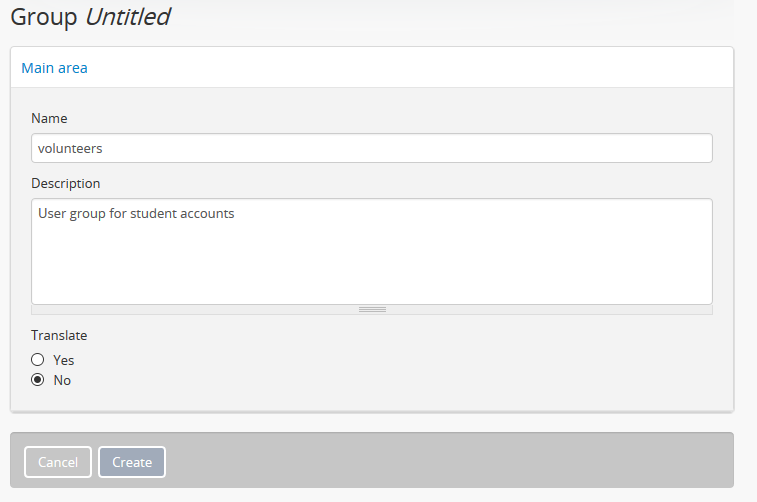Click the Translate section label
Screen dimensions: 757x502
[x=59, y=336]
